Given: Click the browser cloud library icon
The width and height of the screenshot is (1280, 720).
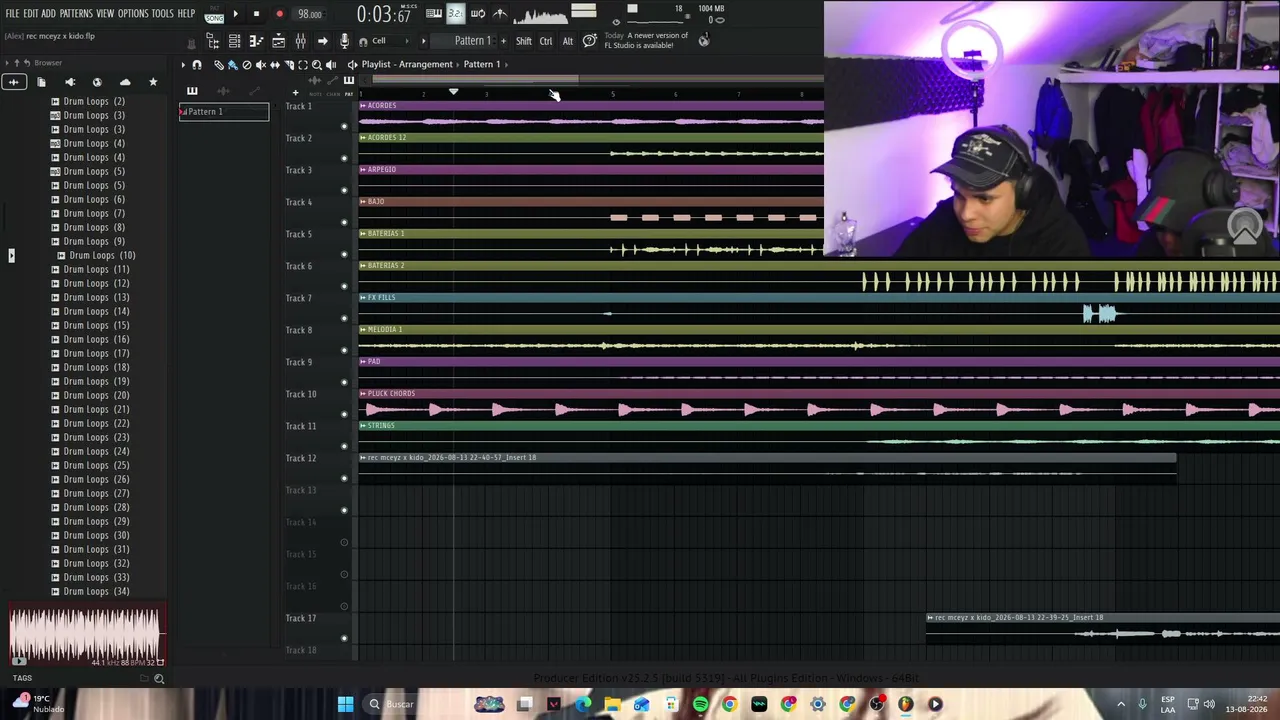Looking at the screenshot, I should pos(125,82).
